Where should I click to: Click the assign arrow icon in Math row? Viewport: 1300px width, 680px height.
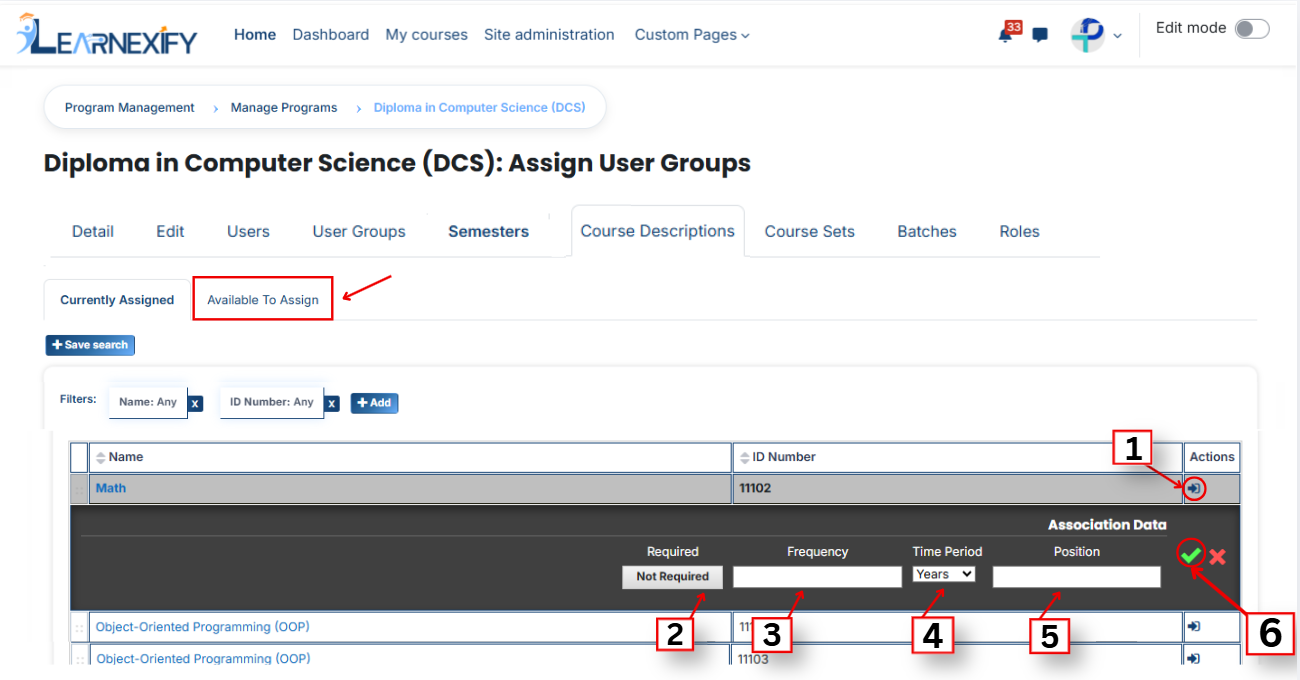point(1193,488)
